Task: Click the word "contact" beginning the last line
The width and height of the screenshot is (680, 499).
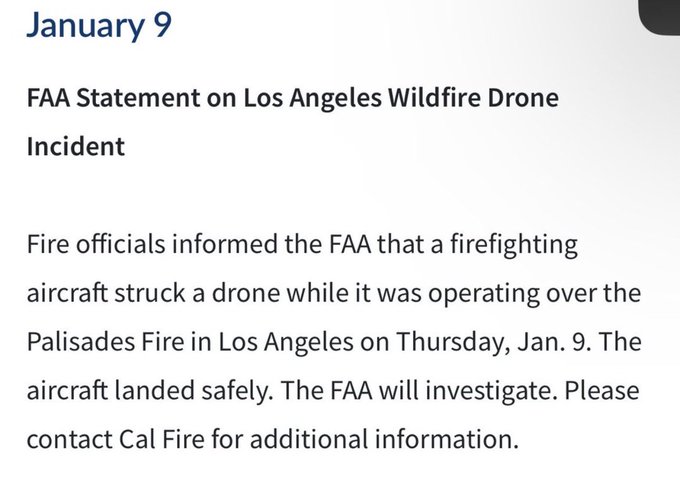Action: click(69, 439)
